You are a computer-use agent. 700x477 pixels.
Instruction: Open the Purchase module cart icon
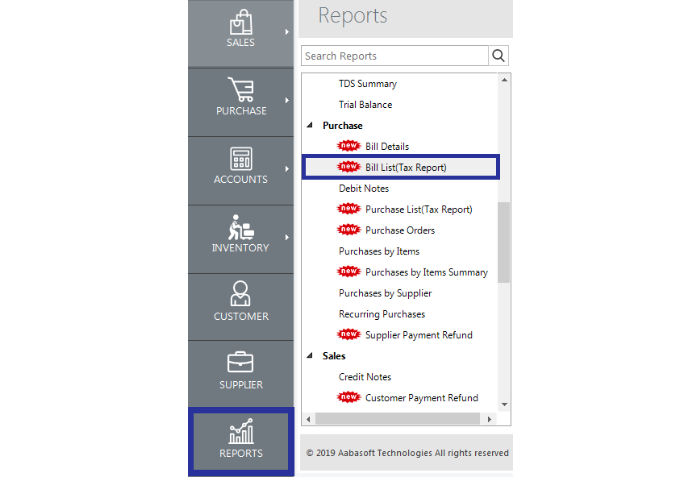click(x=241, y=89)
